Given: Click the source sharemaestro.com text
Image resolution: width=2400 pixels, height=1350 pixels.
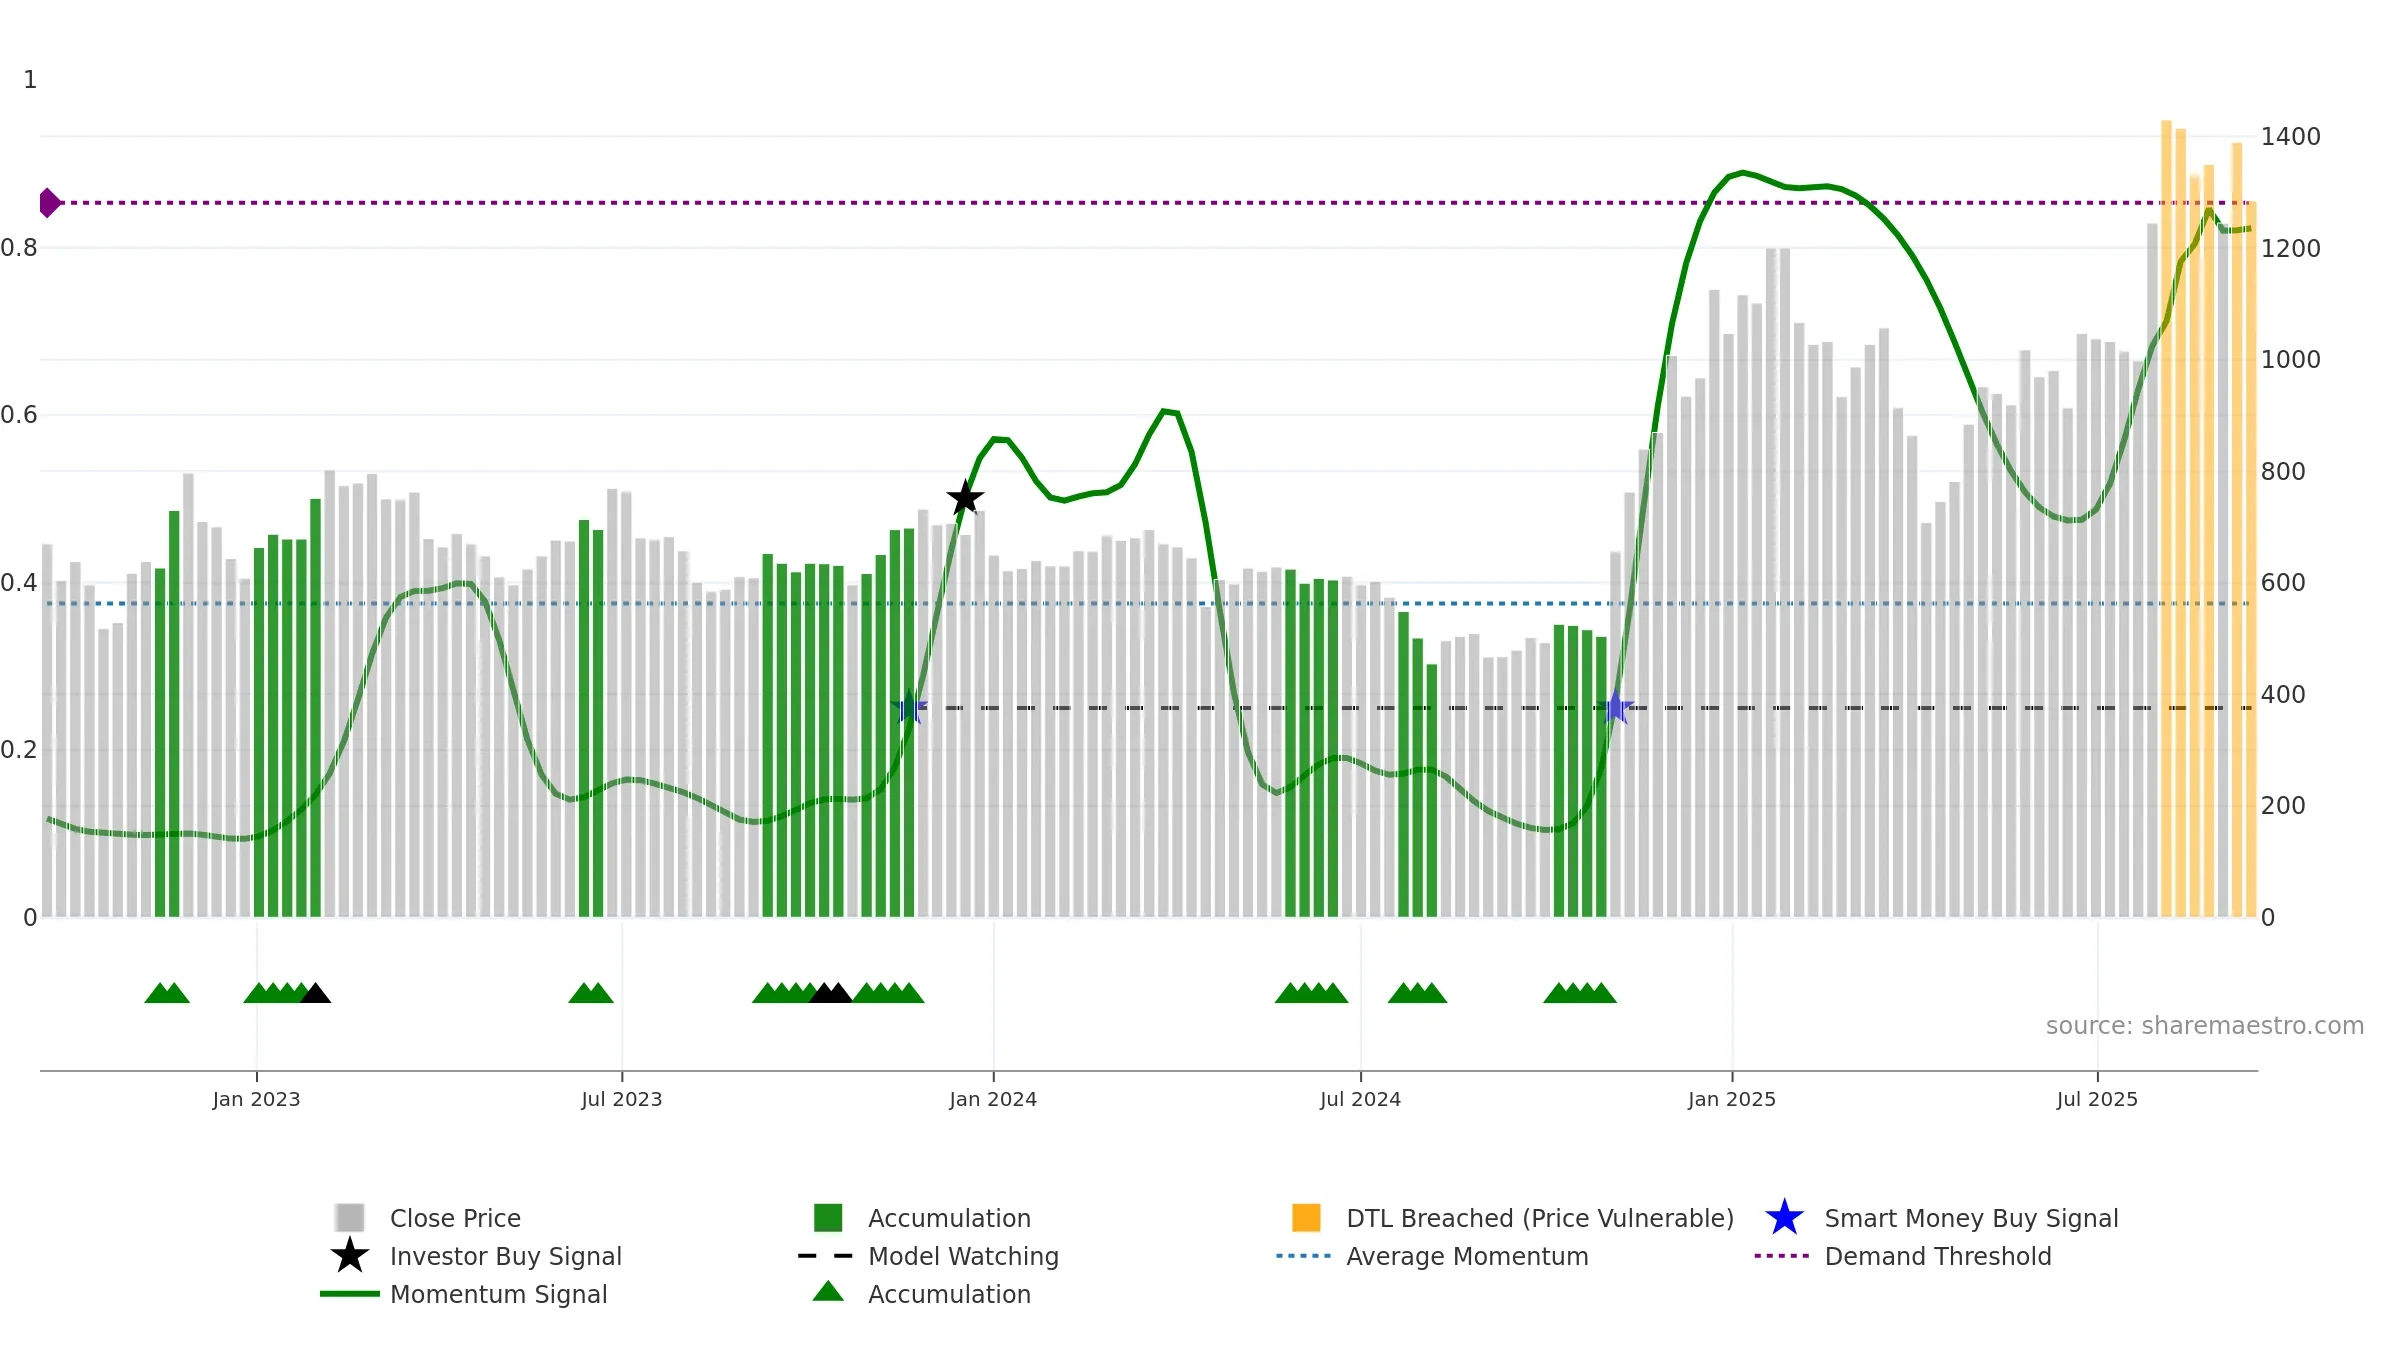Looking at the screenshot, I should [2205, 1026].
